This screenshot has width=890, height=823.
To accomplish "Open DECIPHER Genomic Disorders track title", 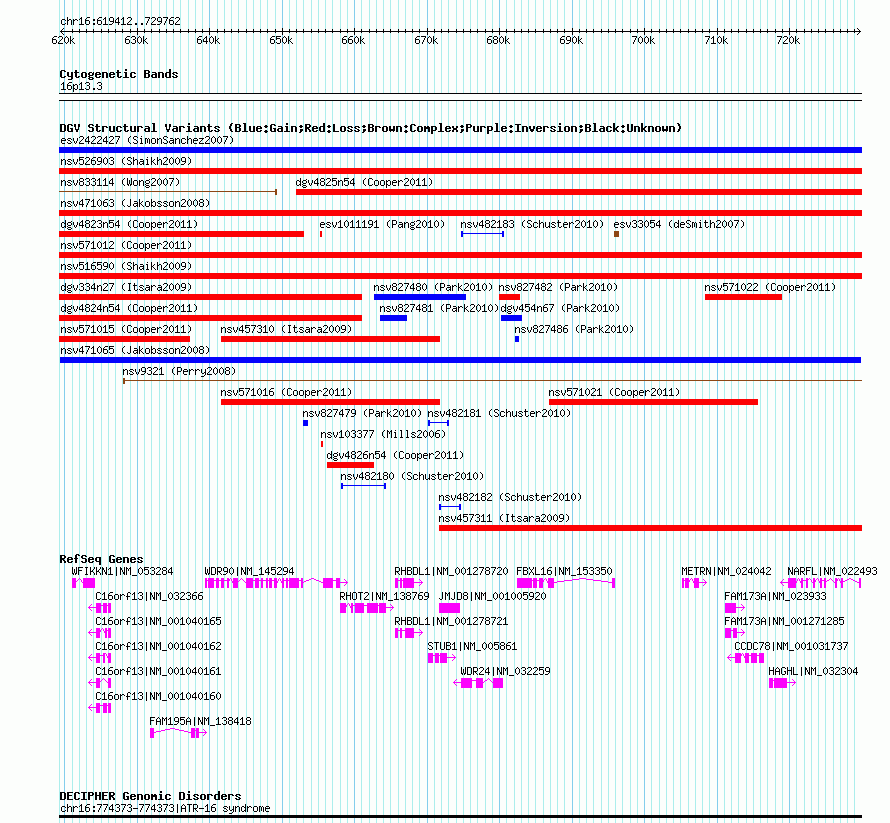I will pos(150,796).
